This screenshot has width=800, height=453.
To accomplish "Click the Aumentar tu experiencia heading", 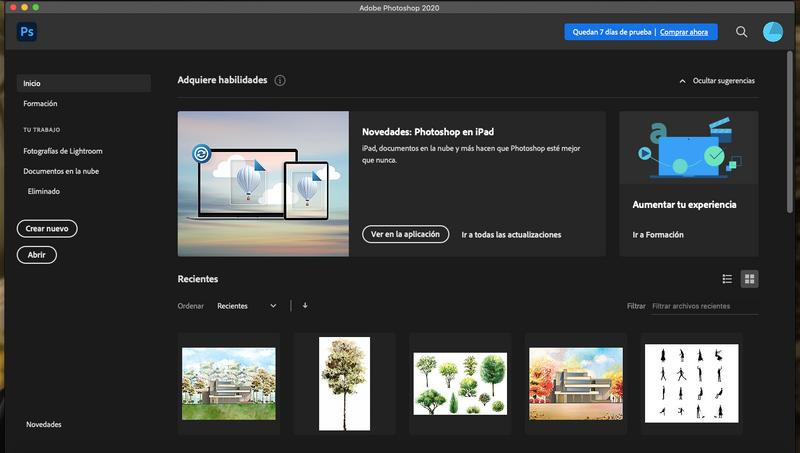I will (684, 205).
